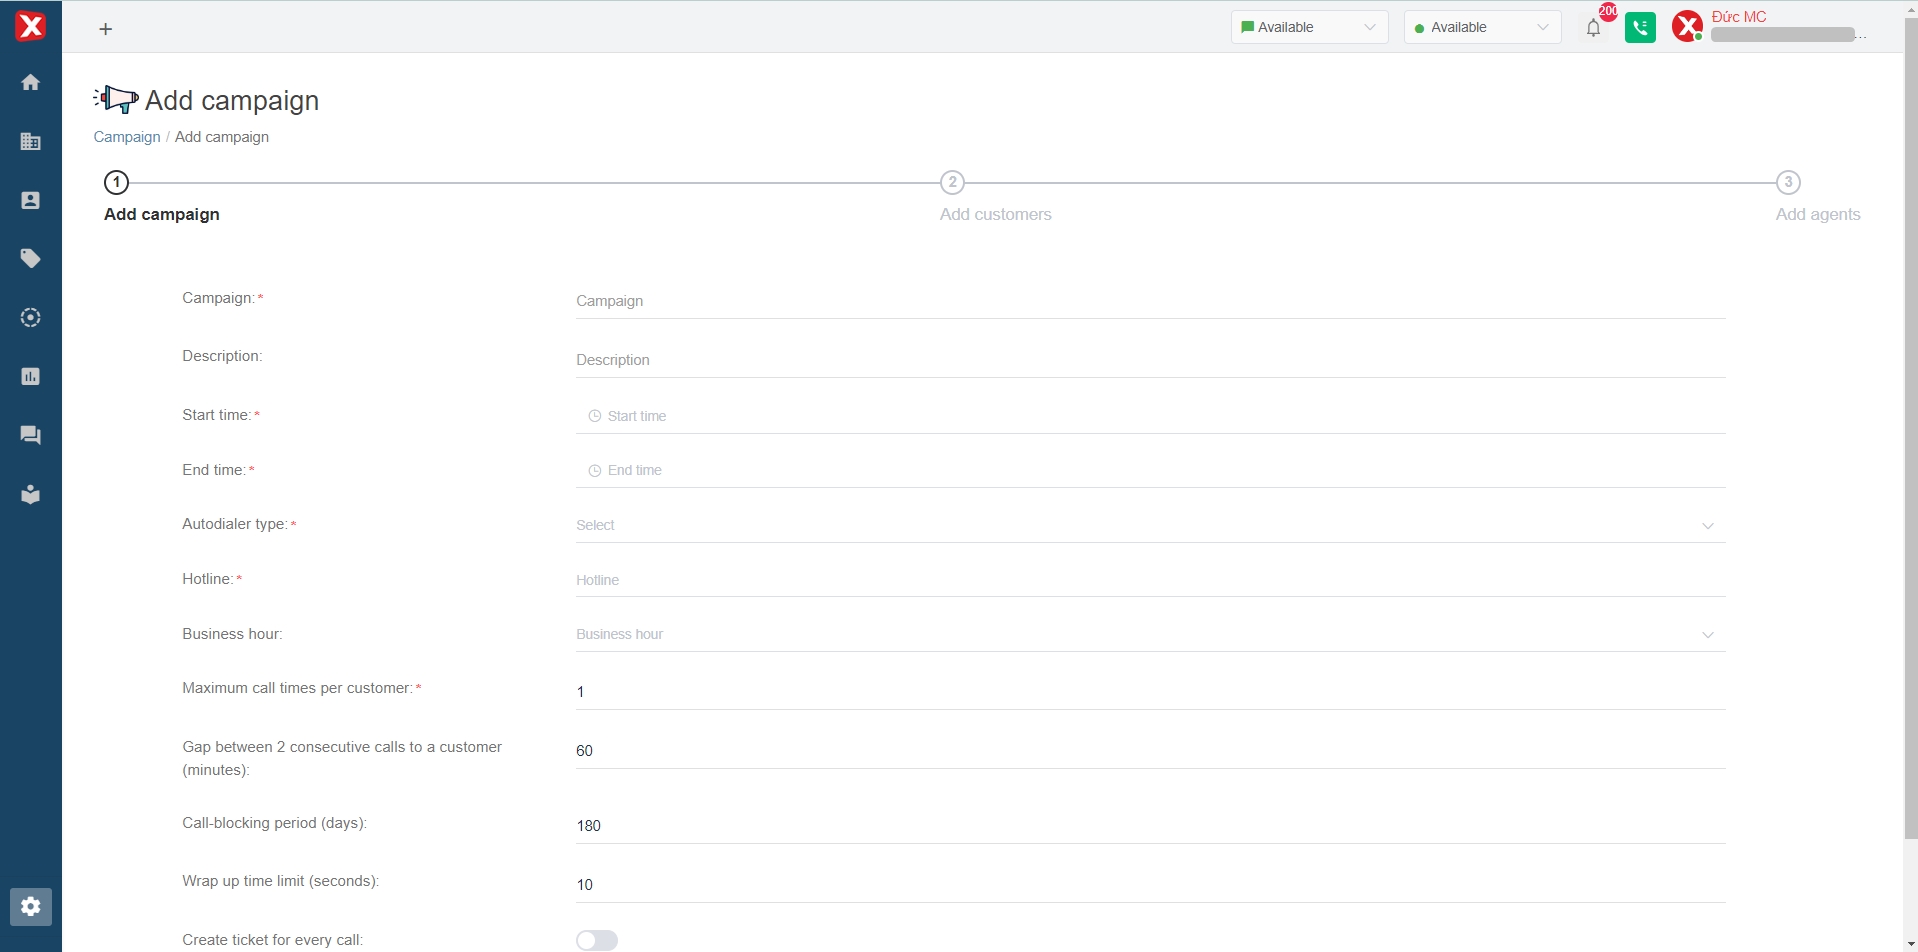Click the Đức MC user profile name
1918x952 pixels.
(1739, 17)
